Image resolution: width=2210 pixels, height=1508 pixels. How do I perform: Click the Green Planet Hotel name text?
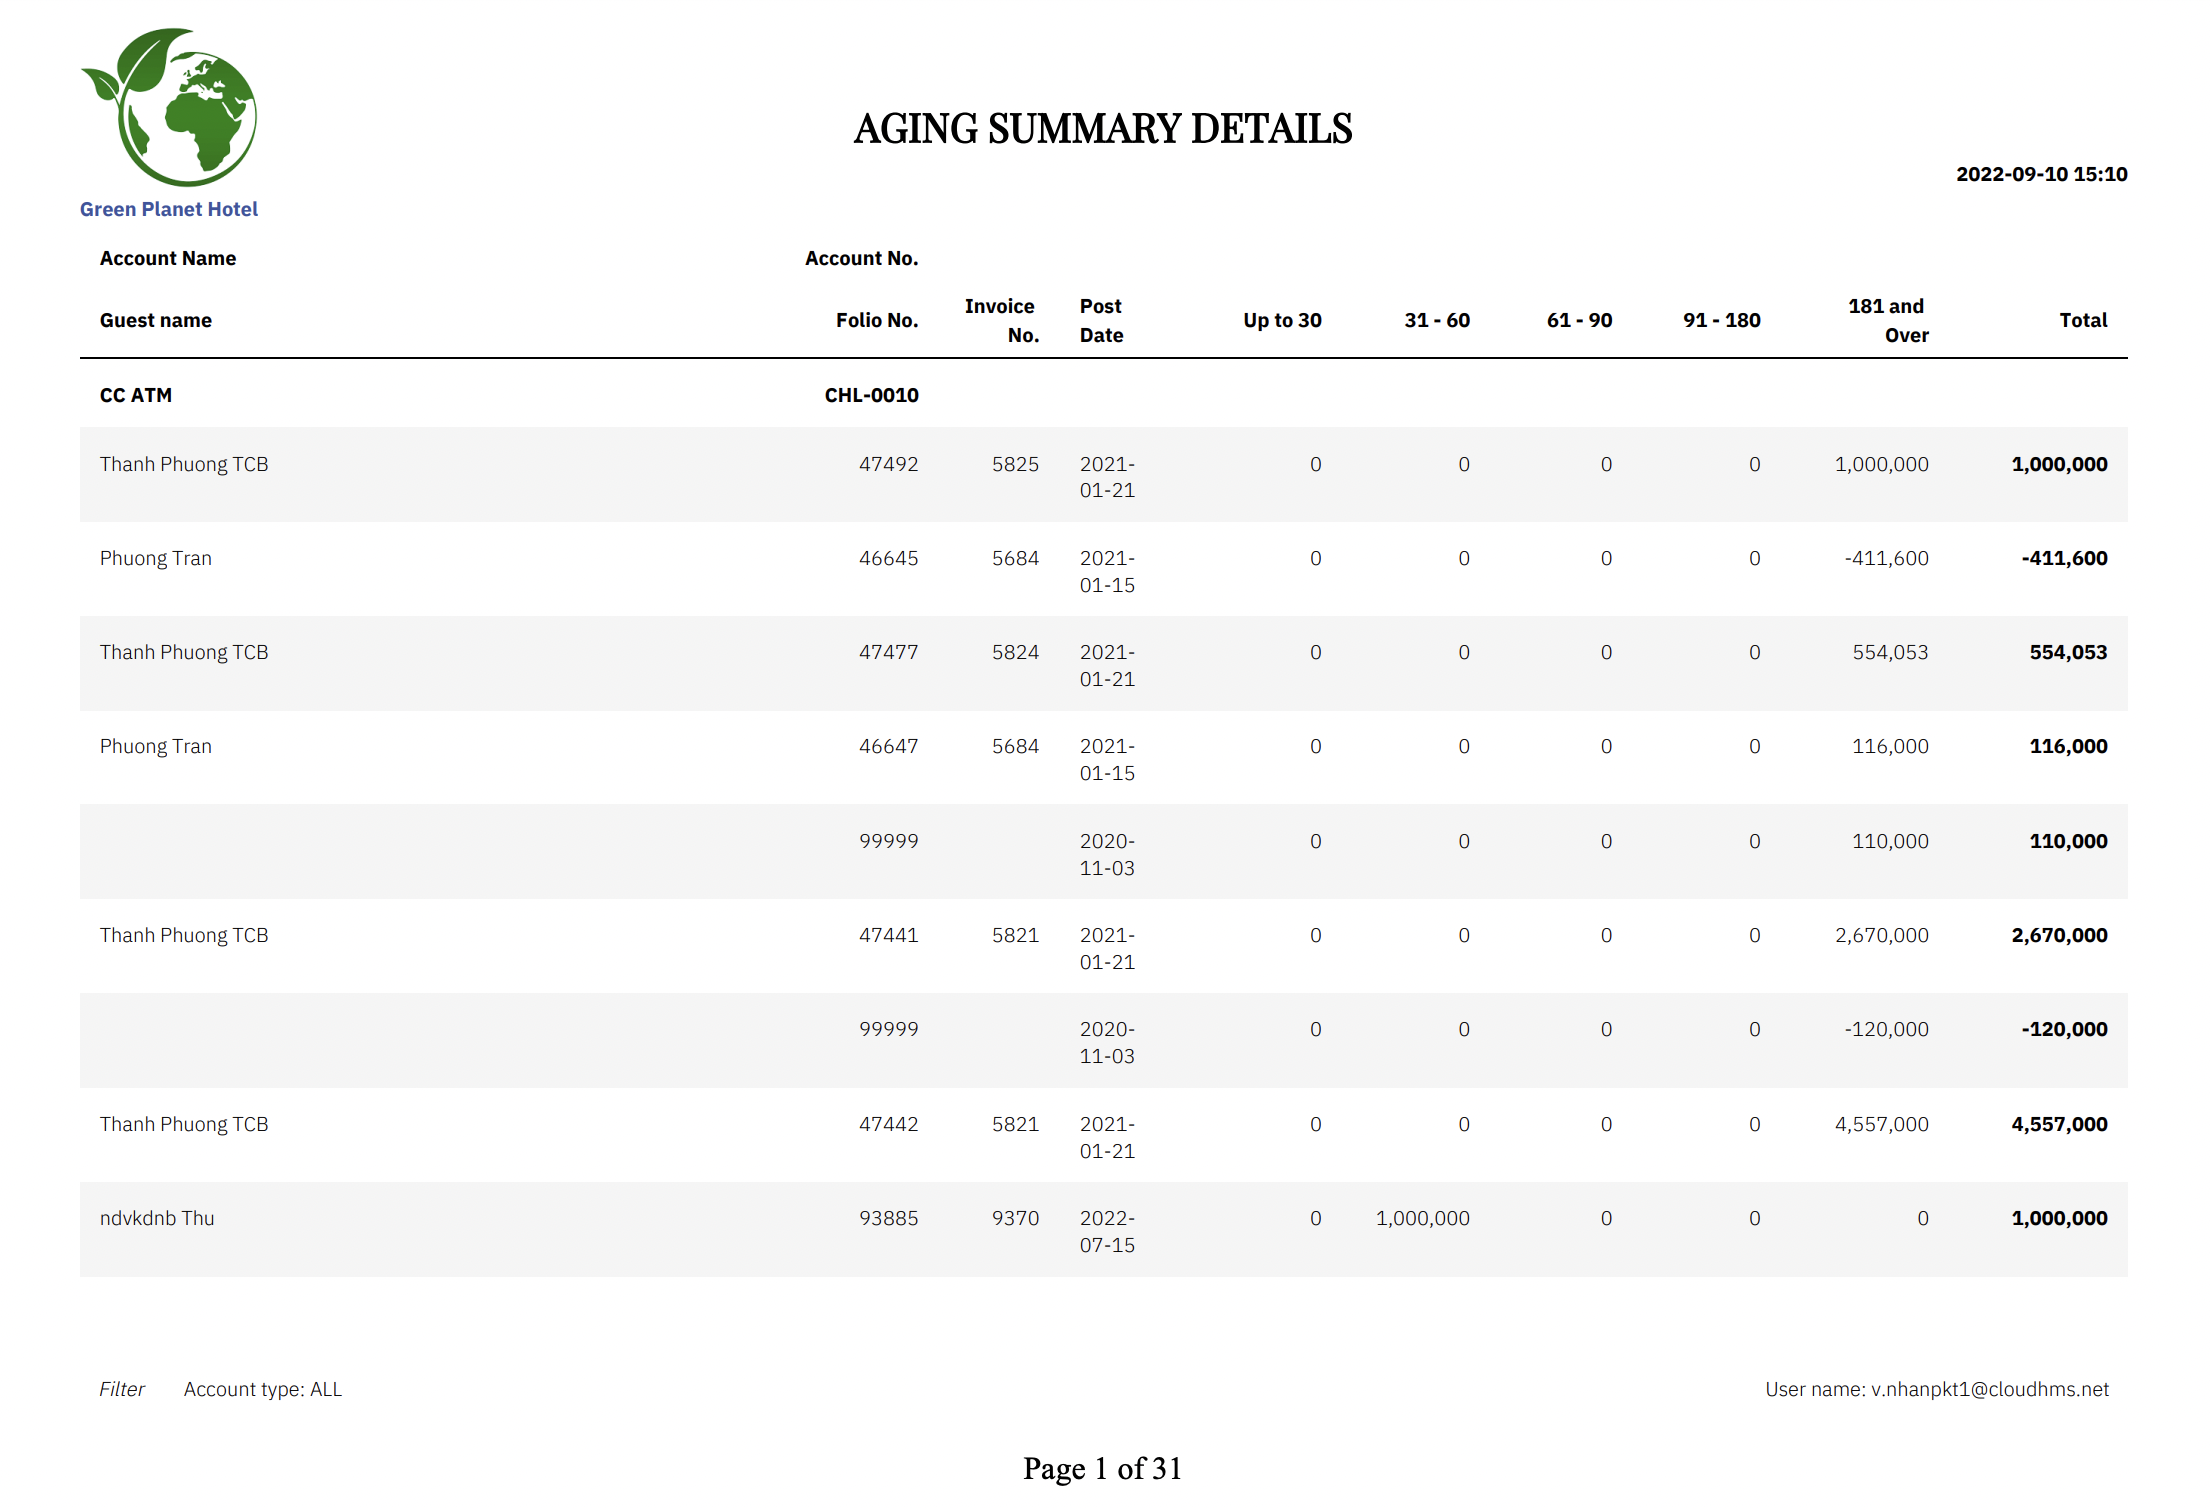click(169, 209)
